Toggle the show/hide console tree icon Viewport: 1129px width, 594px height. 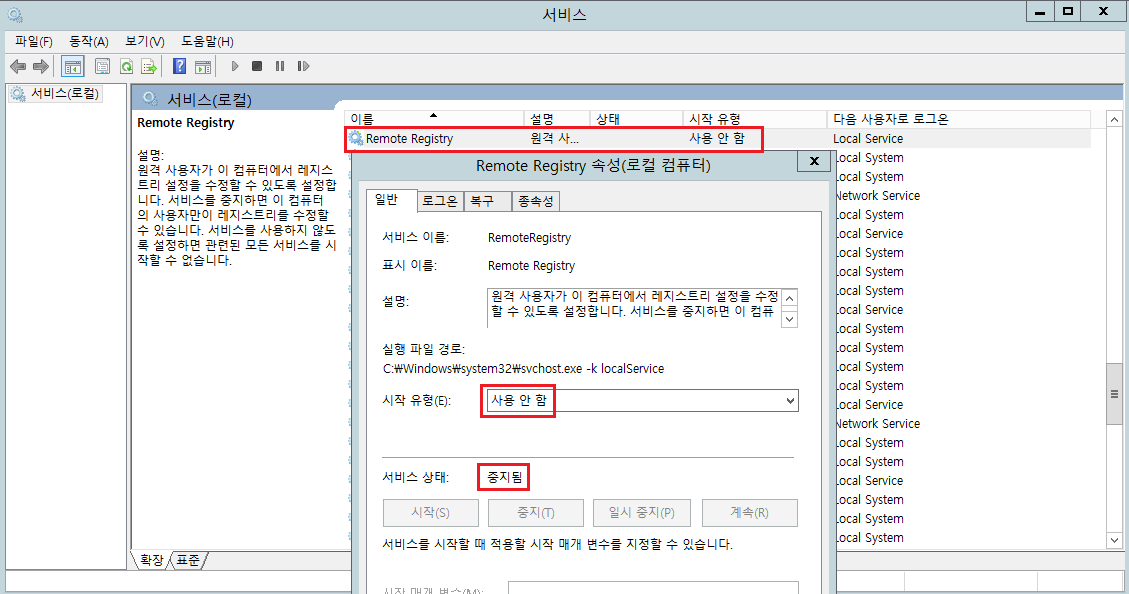(73, 67)
